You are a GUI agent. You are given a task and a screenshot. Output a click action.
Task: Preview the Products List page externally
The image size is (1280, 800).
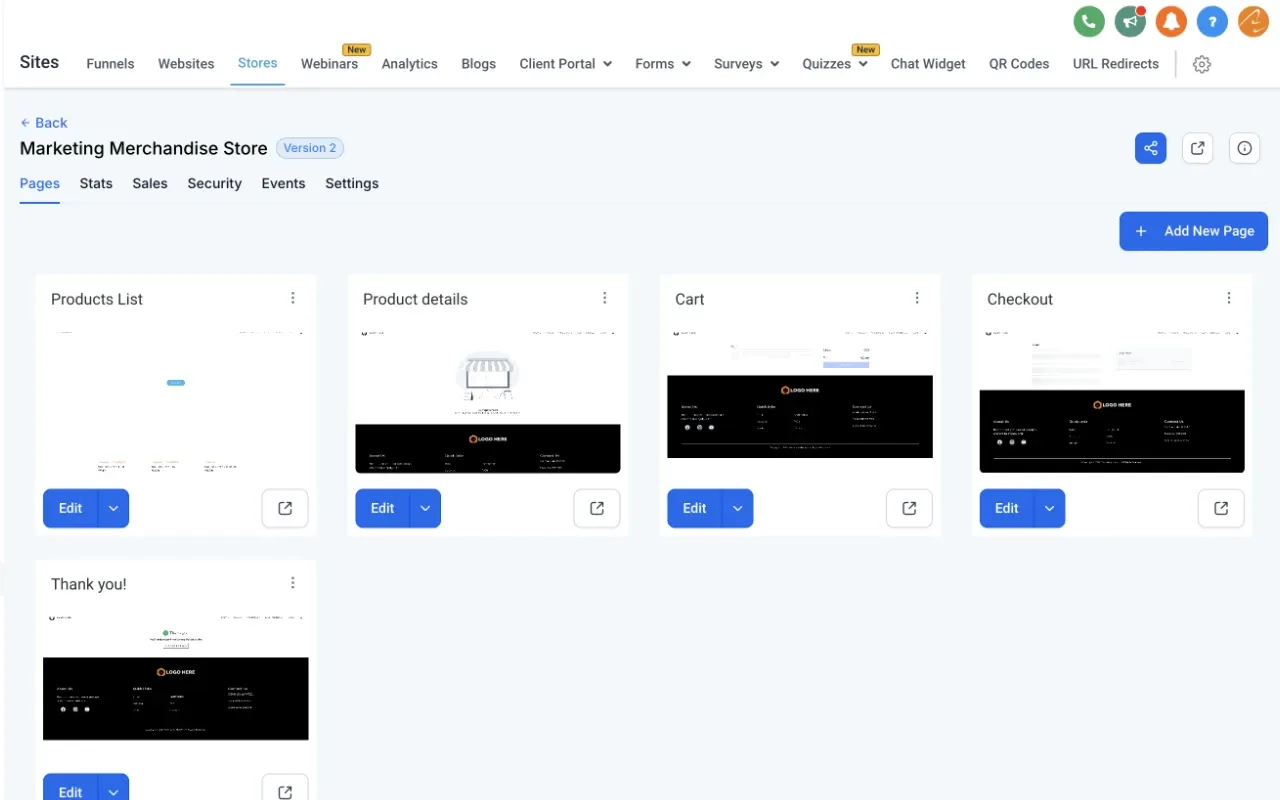pyautogui.click(x=284, y=508)
